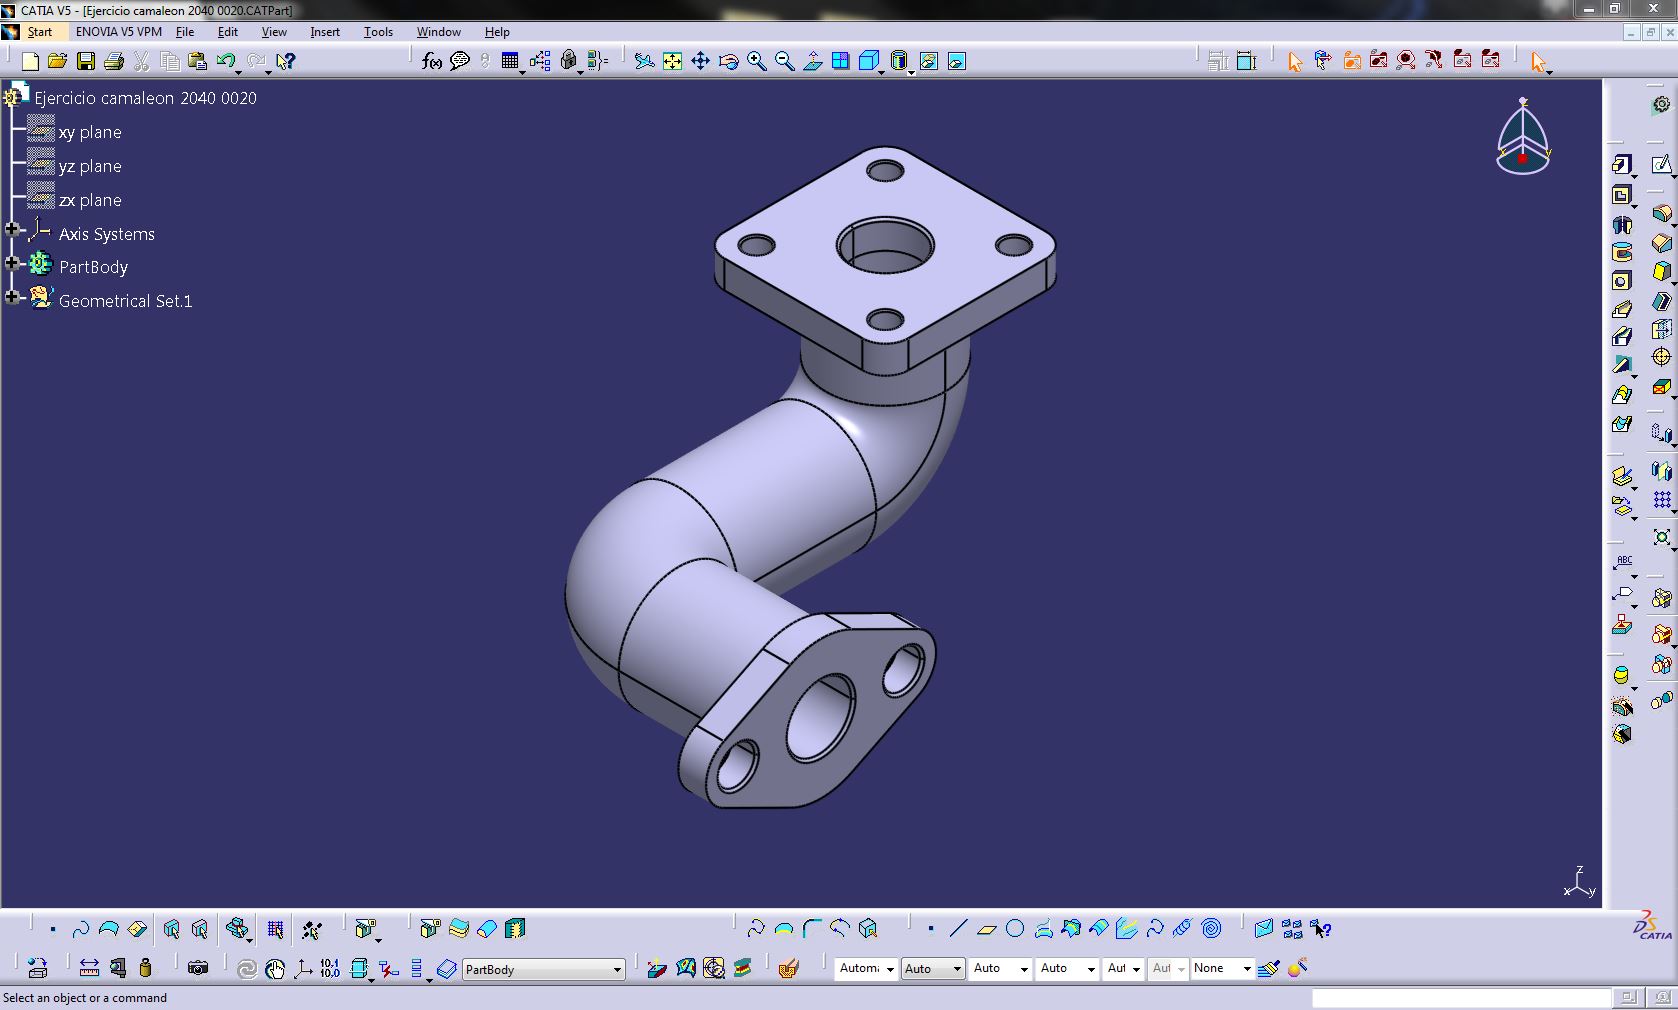
Task: Click the Zoom Out magnifier
Action: coord(784,61)
